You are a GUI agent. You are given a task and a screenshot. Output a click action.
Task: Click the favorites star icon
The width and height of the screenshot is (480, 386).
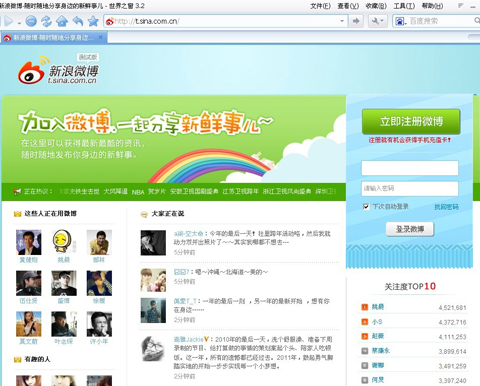point(93,21)
